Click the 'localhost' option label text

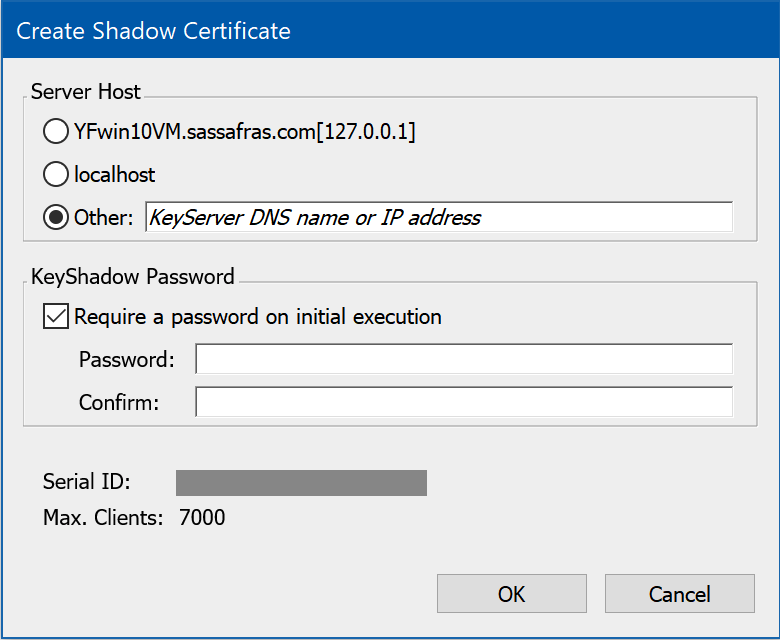(x=115, y=175)
